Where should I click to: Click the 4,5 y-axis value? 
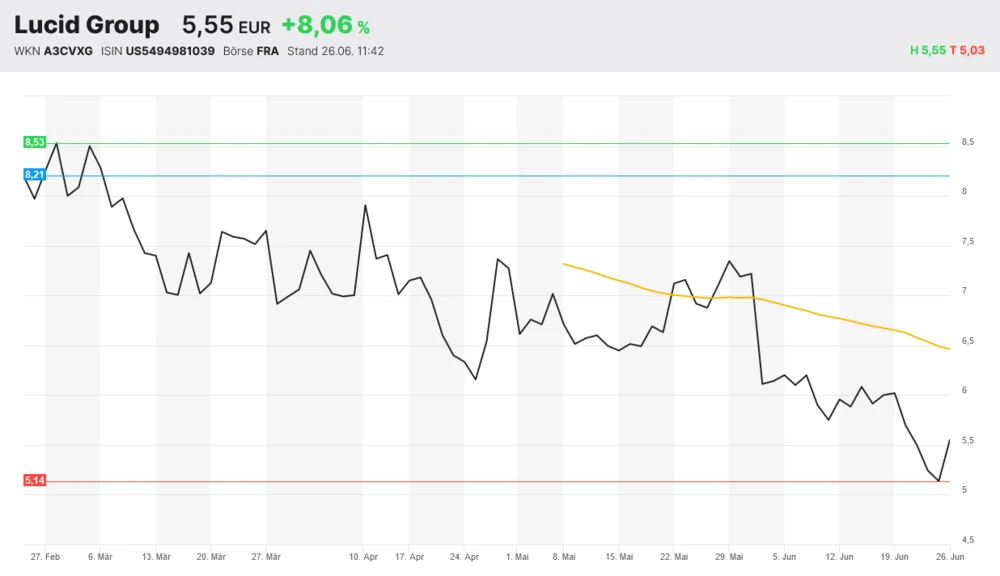968,540
